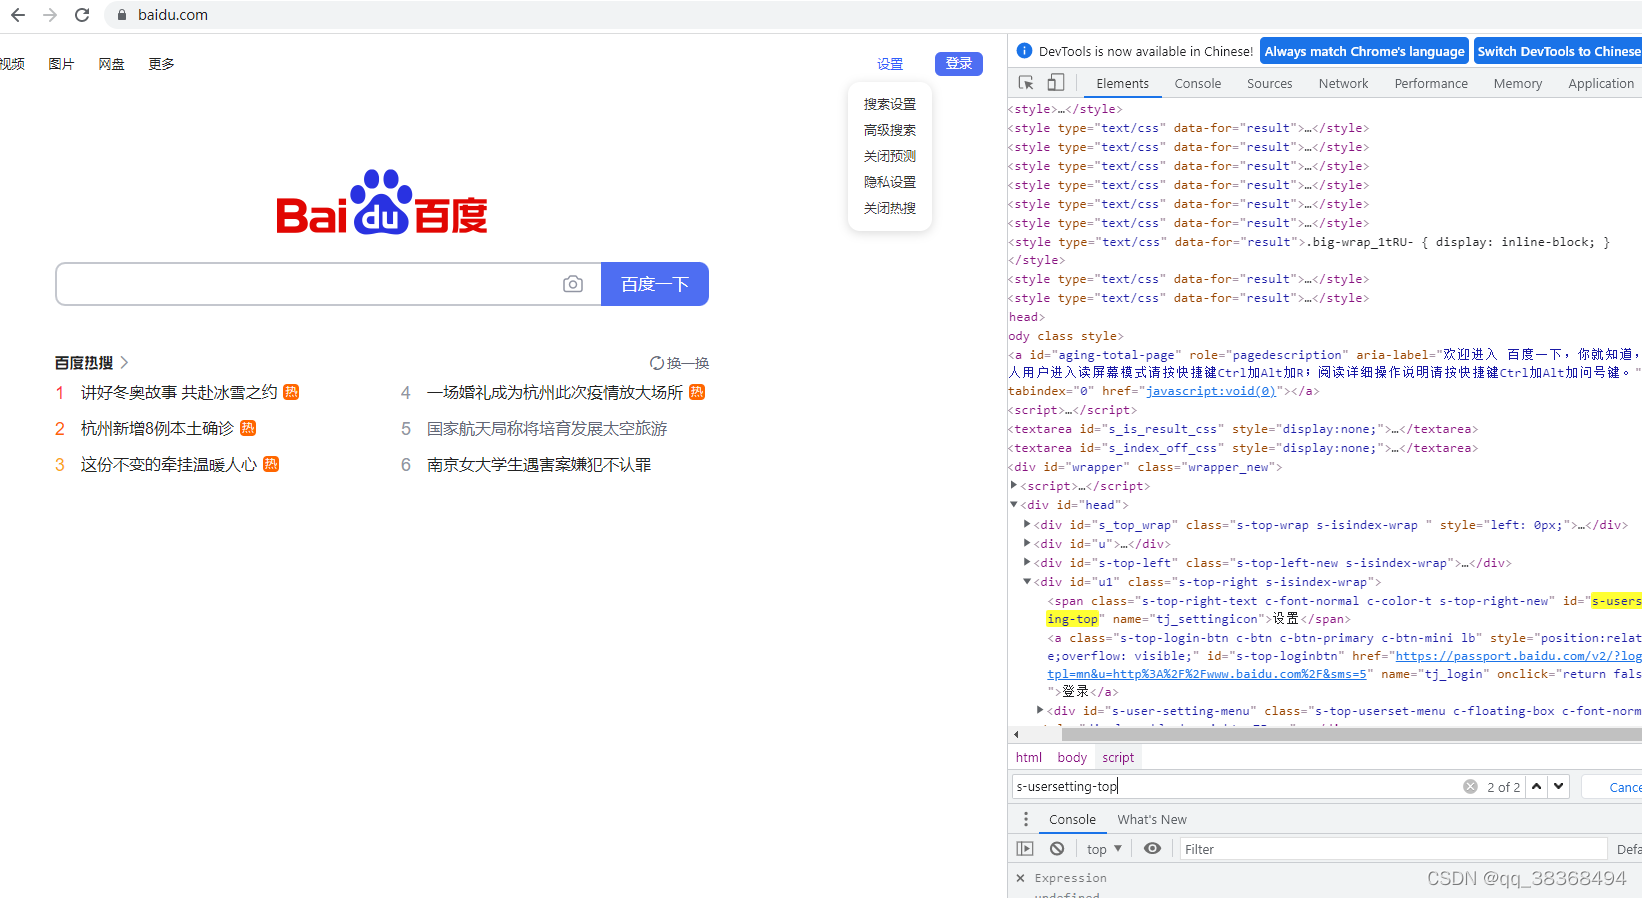The height and width of the screenshot is (898, 1642).
Task: Open the Memory tab
Action: [x=1517, y=83]
